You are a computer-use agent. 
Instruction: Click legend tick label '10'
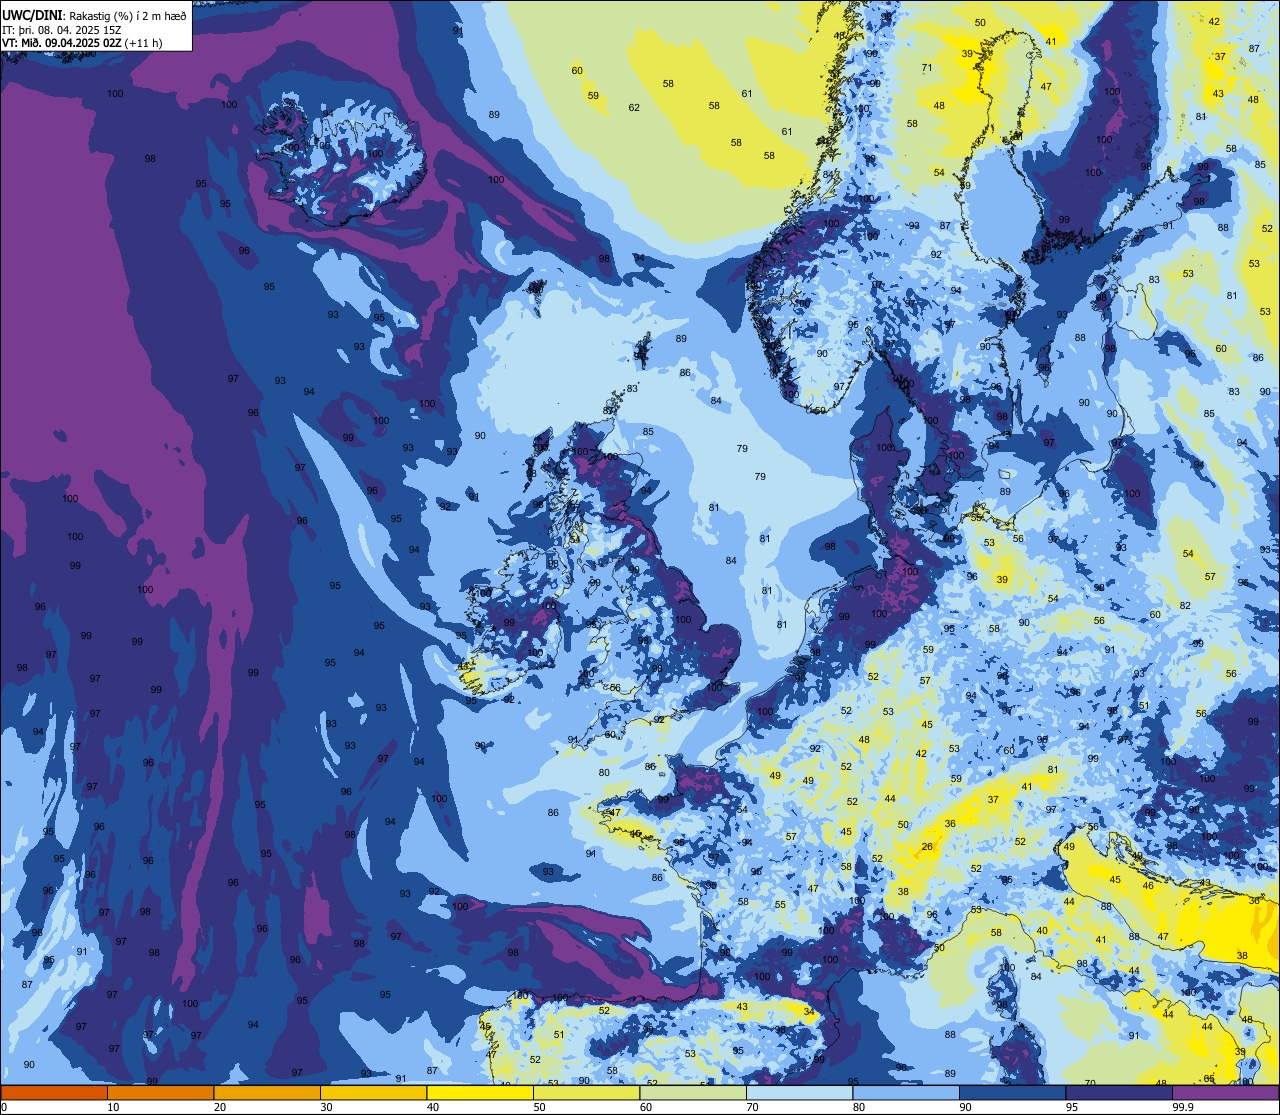(113, 1107)
